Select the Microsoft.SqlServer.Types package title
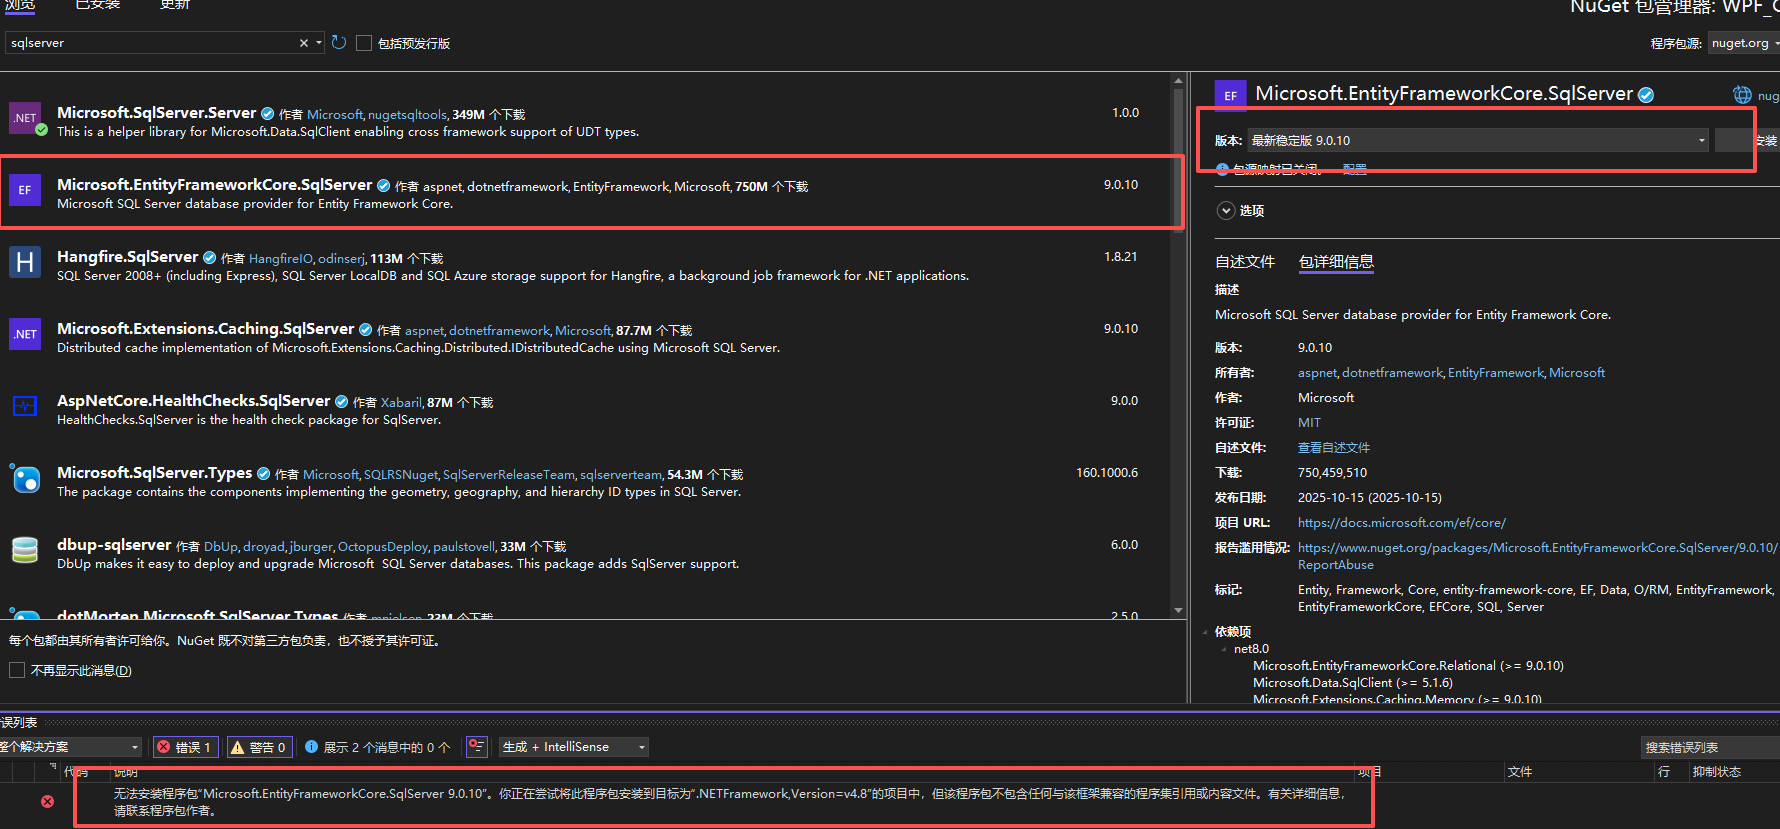This screenshot has width=1780, height=829. (155, 473)
